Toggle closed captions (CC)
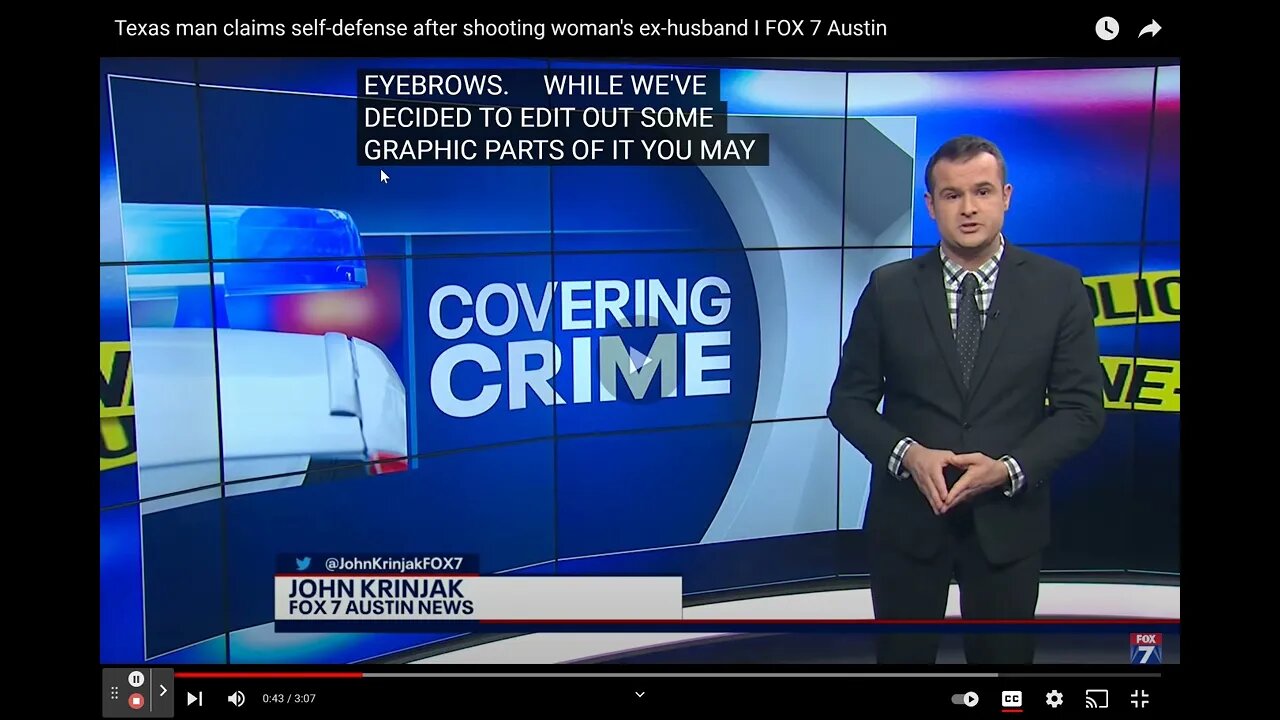 pyautogui.click(x=1011, y=699)
